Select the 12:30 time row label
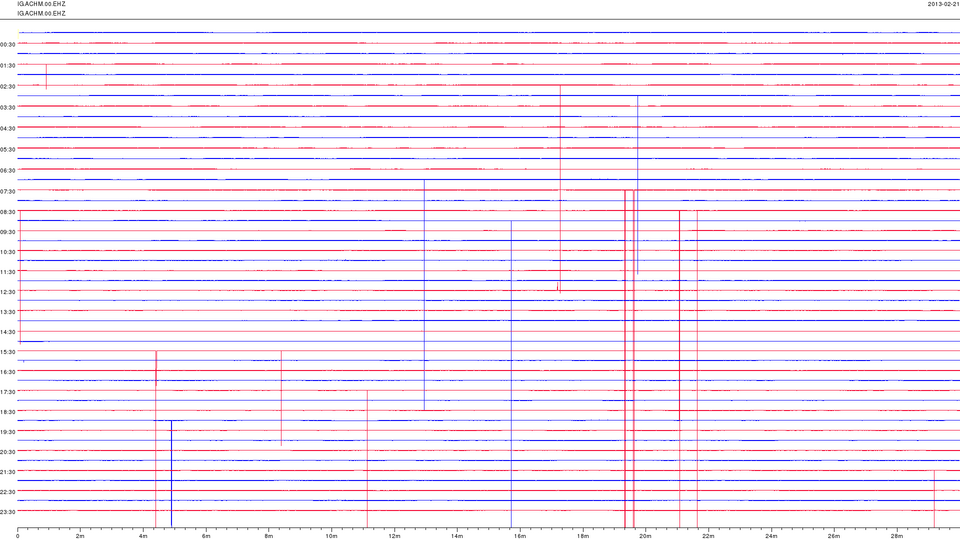960x540 pixels. pos(8,293)
